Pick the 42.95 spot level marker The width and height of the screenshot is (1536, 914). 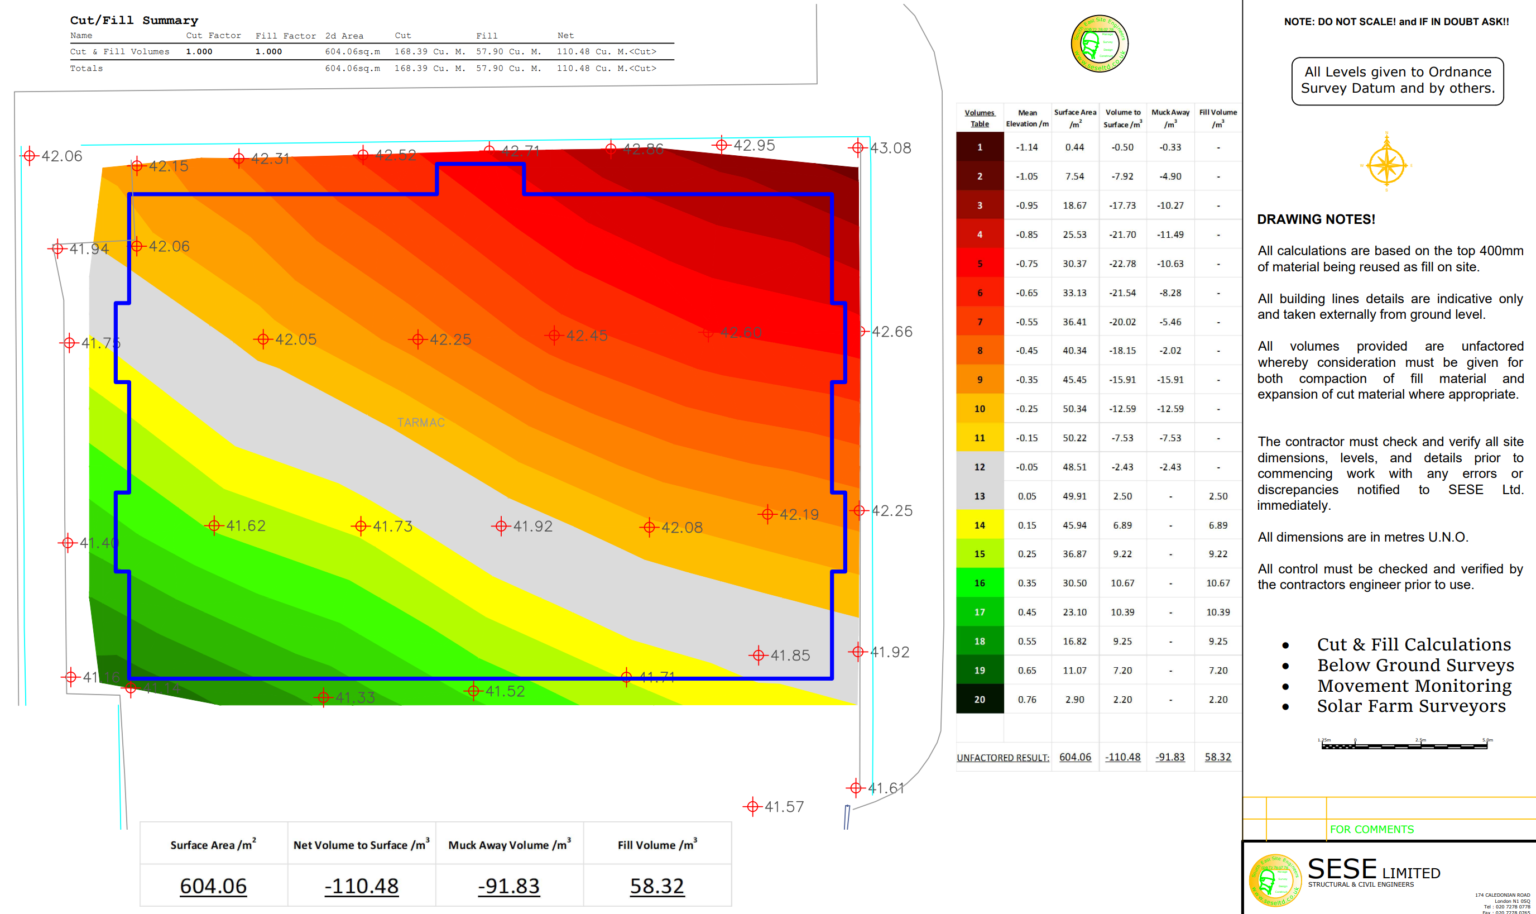point(721,145)
